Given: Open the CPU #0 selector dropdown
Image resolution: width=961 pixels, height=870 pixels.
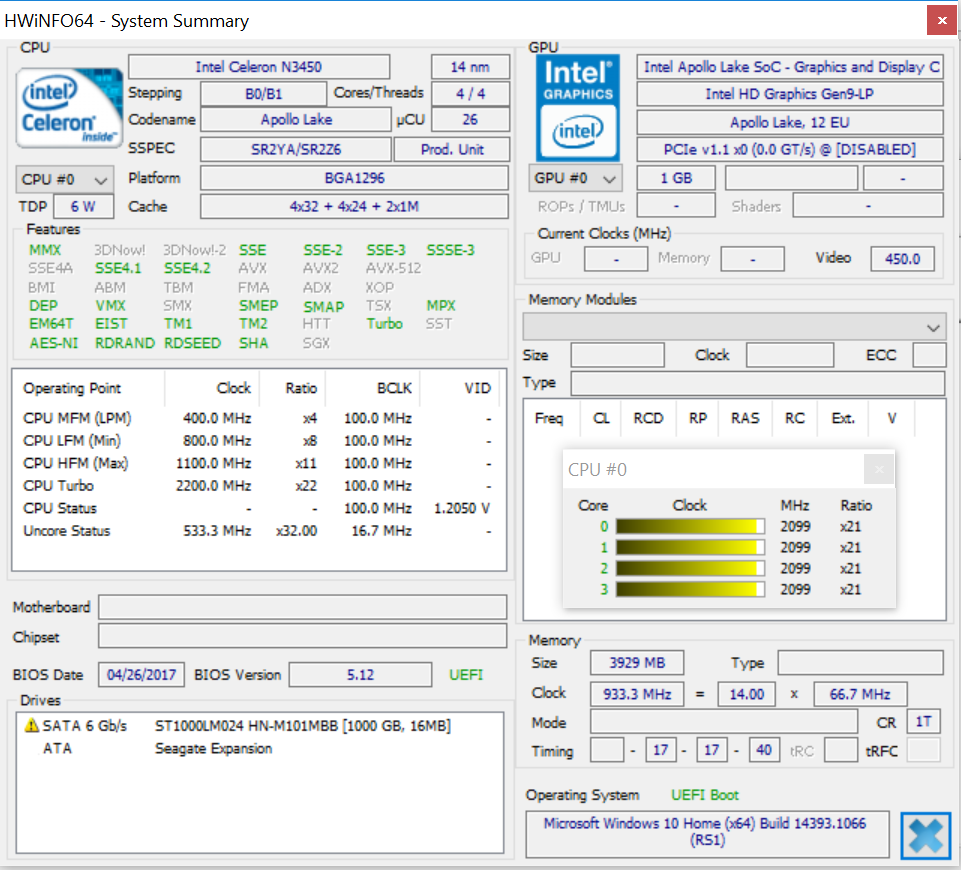Looking at the screenshot, I should tap(64, 180).
